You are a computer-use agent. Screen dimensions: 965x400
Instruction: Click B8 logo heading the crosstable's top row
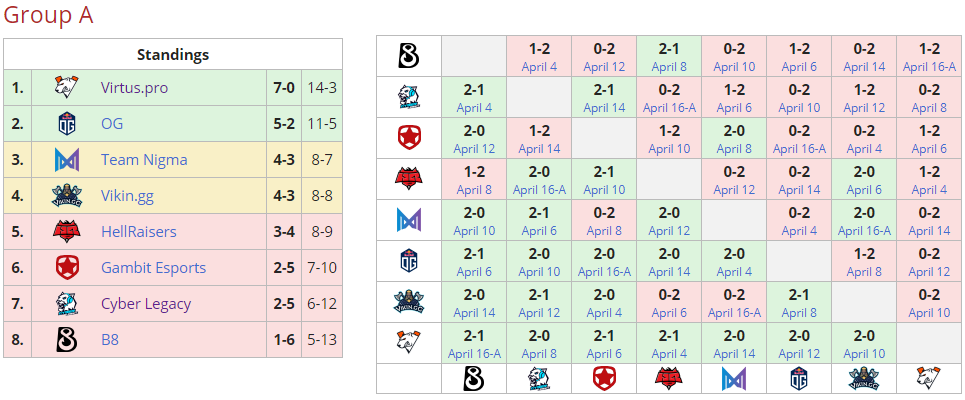click(x=408, y=56)
